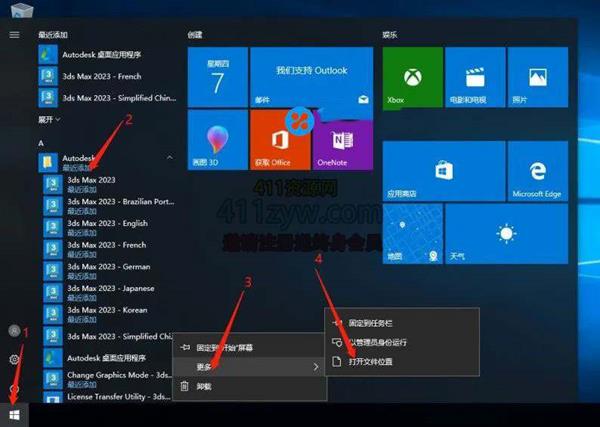Open the 电影和电视 (Movies & TV) tile
The width and height of the screenshot is (600, 427).
[x=473, y=80]
